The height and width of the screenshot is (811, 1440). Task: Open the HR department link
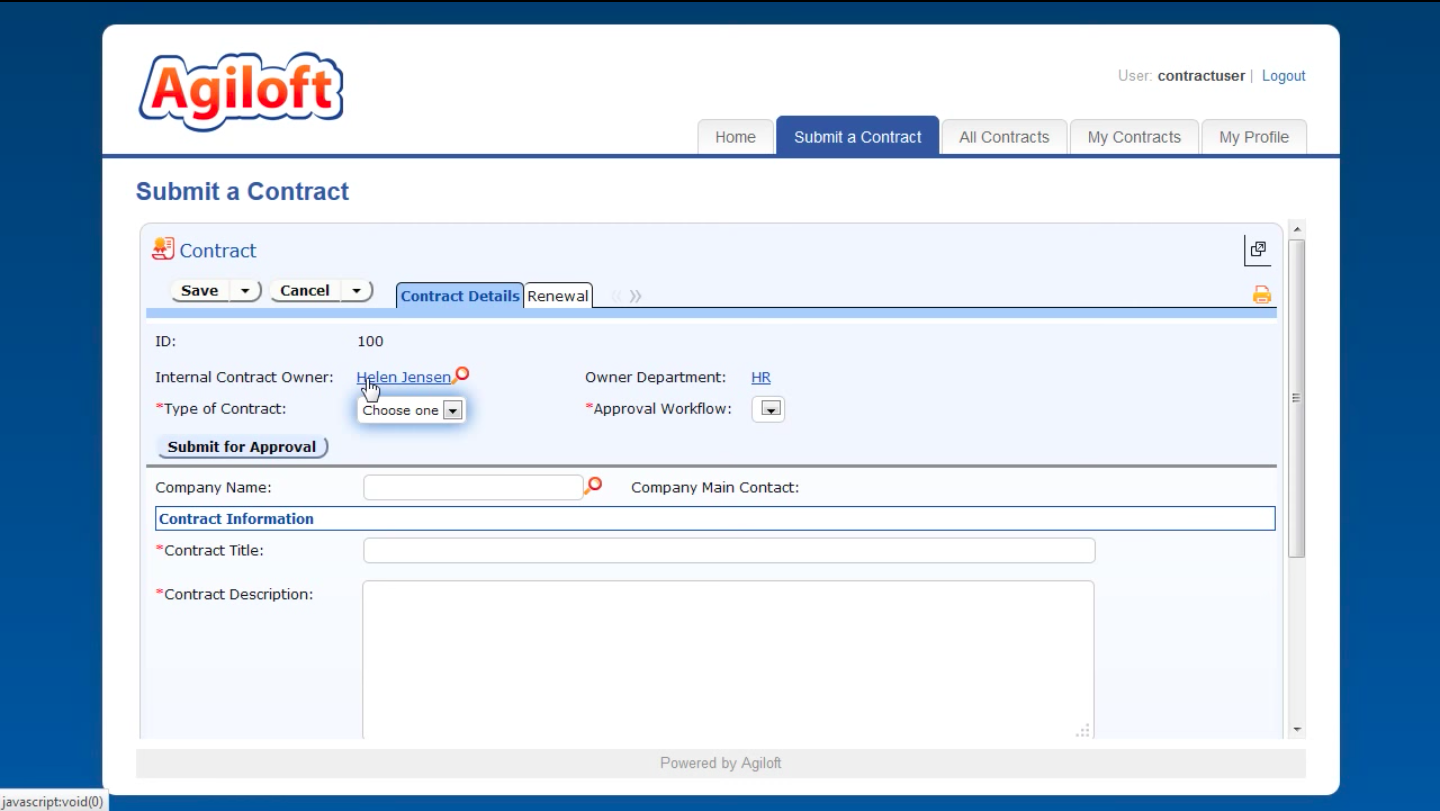click(x=761, y=377)
